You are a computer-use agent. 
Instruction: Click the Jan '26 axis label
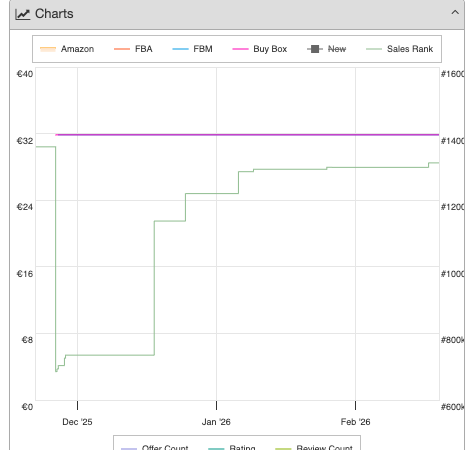click(x=216, y=422)
